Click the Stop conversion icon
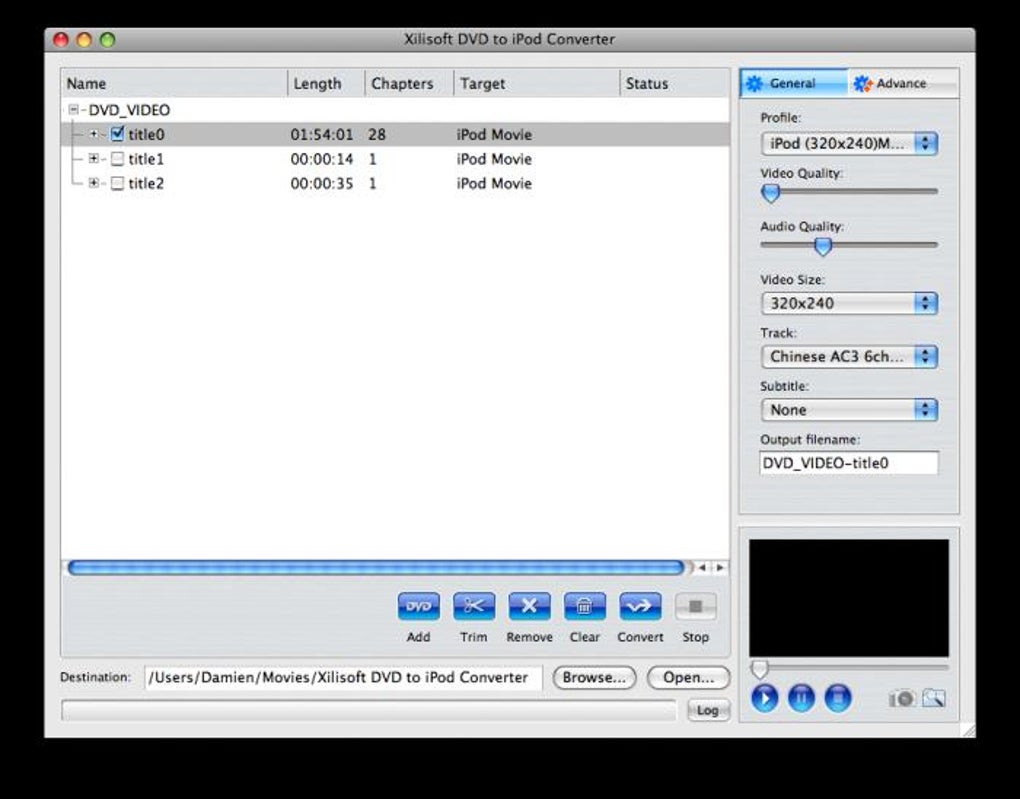 click(x=695, y=606)
